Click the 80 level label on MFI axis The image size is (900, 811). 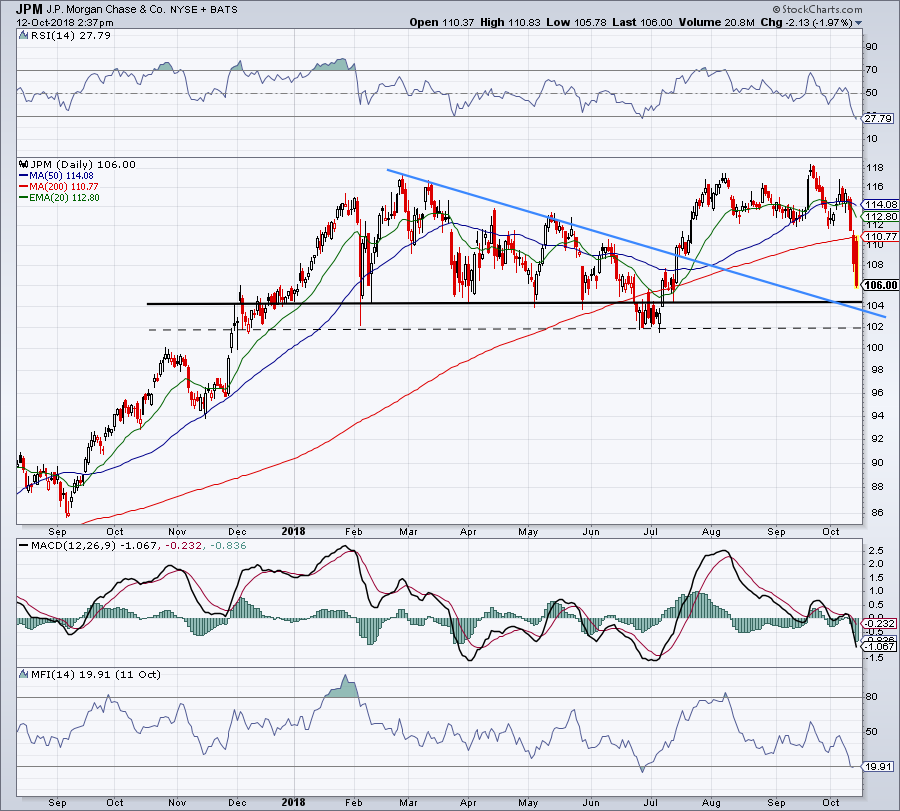click(x=871, y=697)
